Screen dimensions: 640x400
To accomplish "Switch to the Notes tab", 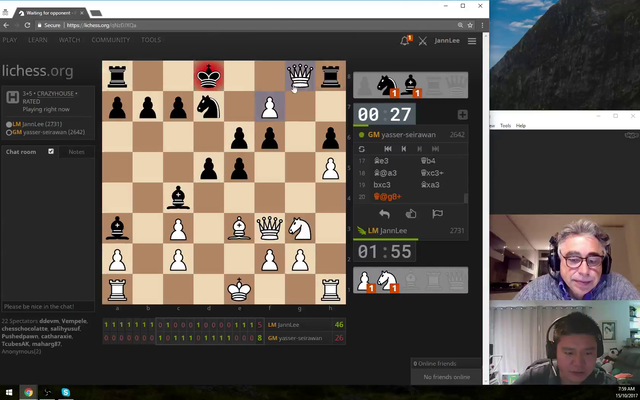I will 76,152.
